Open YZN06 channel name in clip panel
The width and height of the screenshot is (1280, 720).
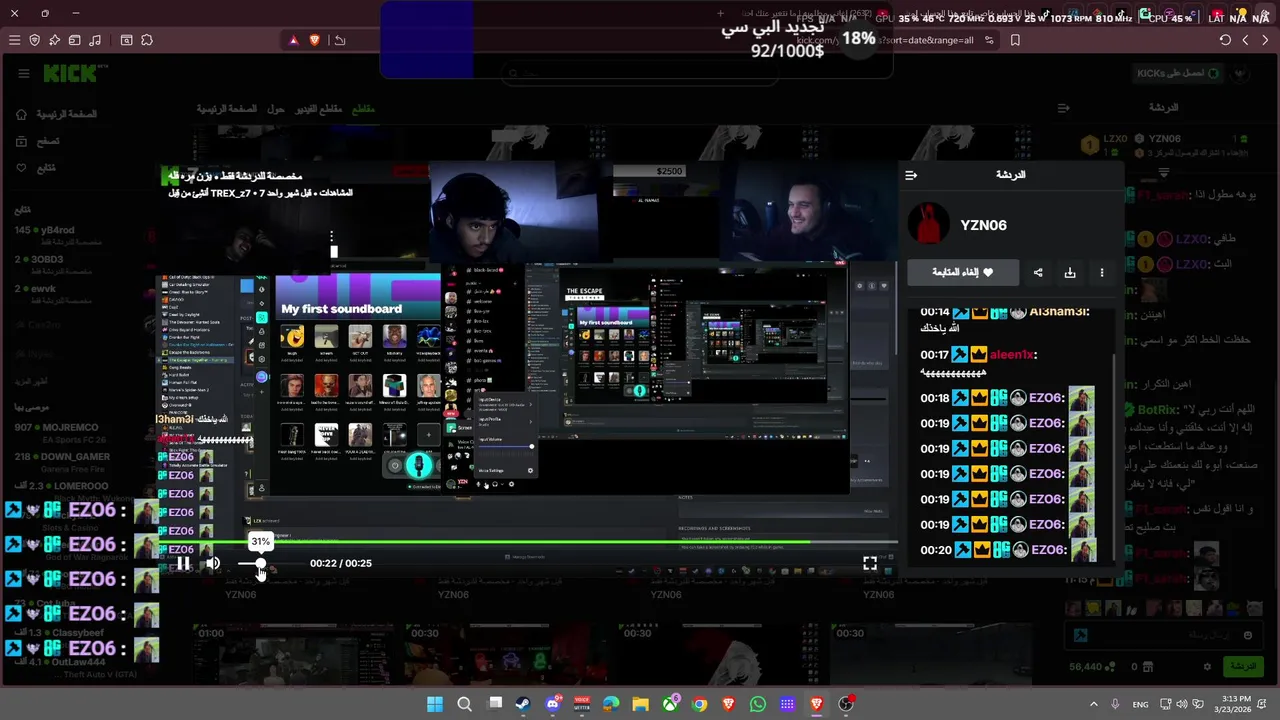coord(983,225)
